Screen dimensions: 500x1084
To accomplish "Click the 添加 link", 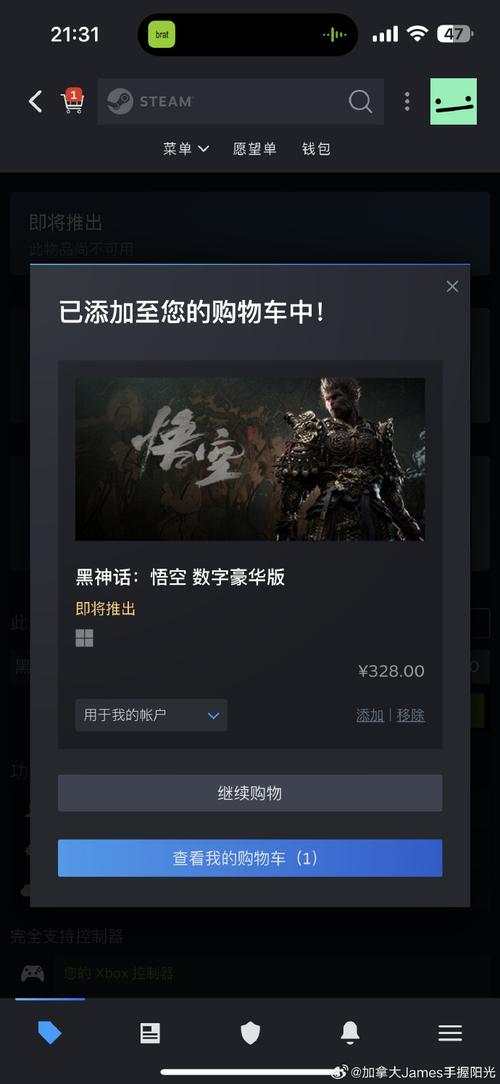I will 370,716.
